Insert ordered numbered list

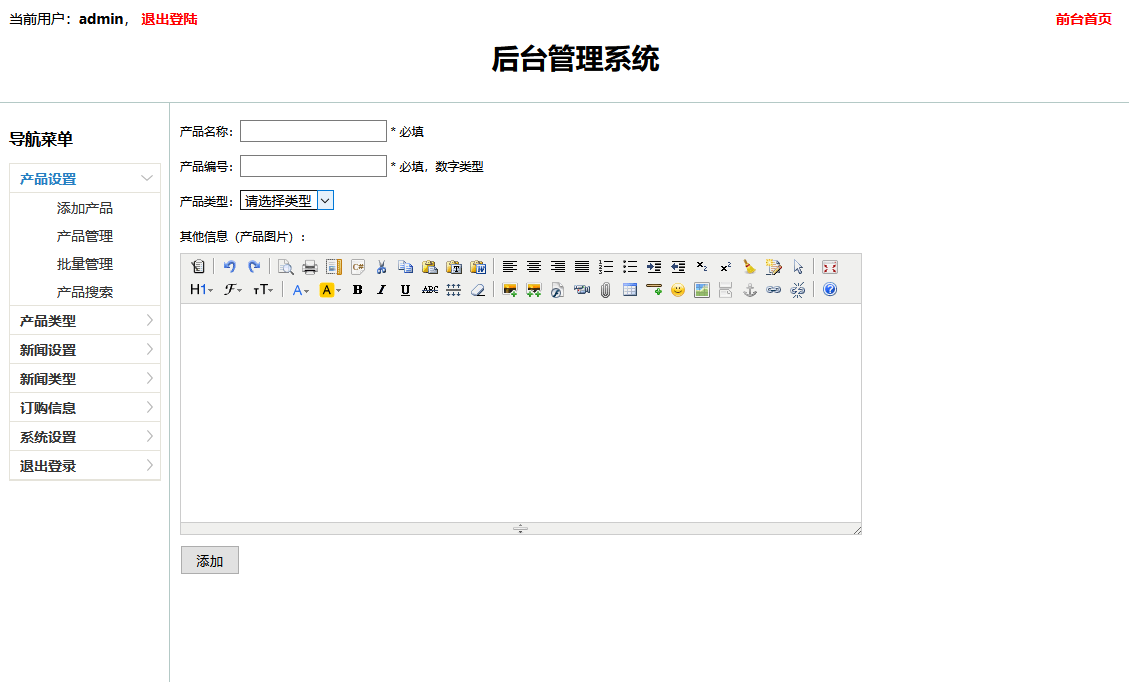coord(606,267)
